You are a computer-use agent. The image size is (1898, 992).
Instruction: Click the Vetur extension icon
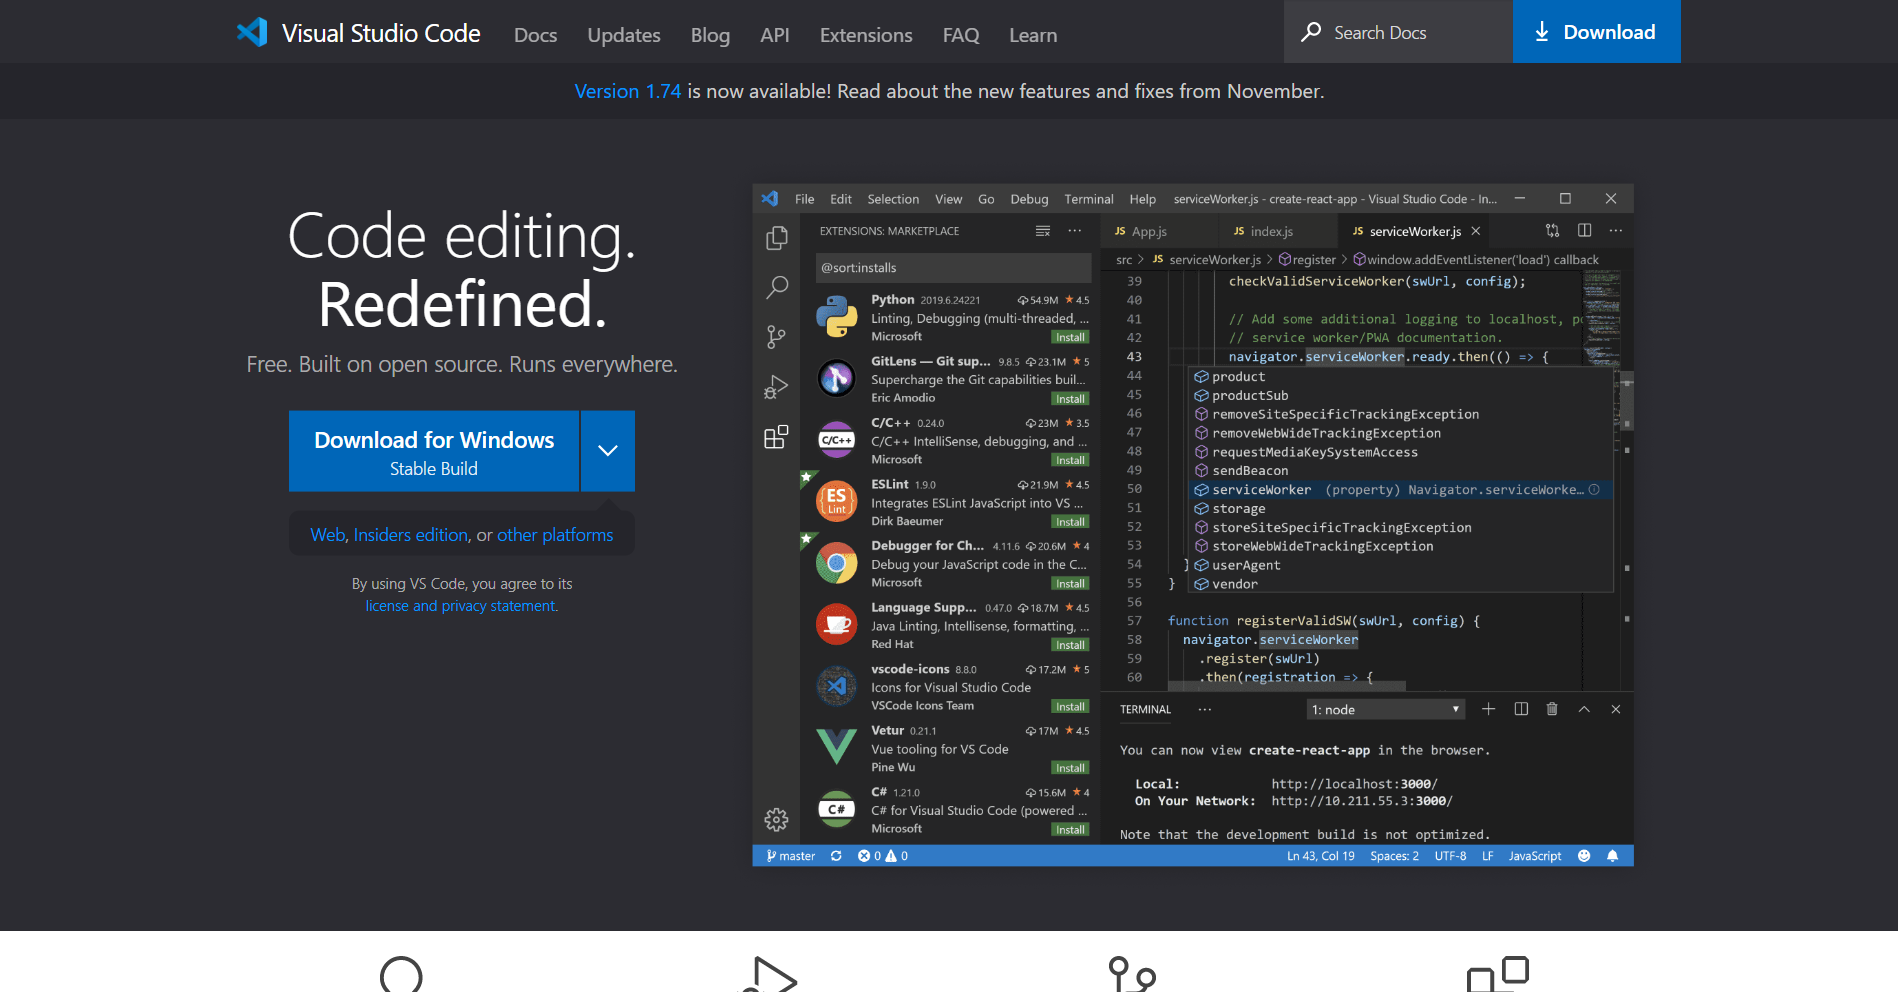(836, 747)
